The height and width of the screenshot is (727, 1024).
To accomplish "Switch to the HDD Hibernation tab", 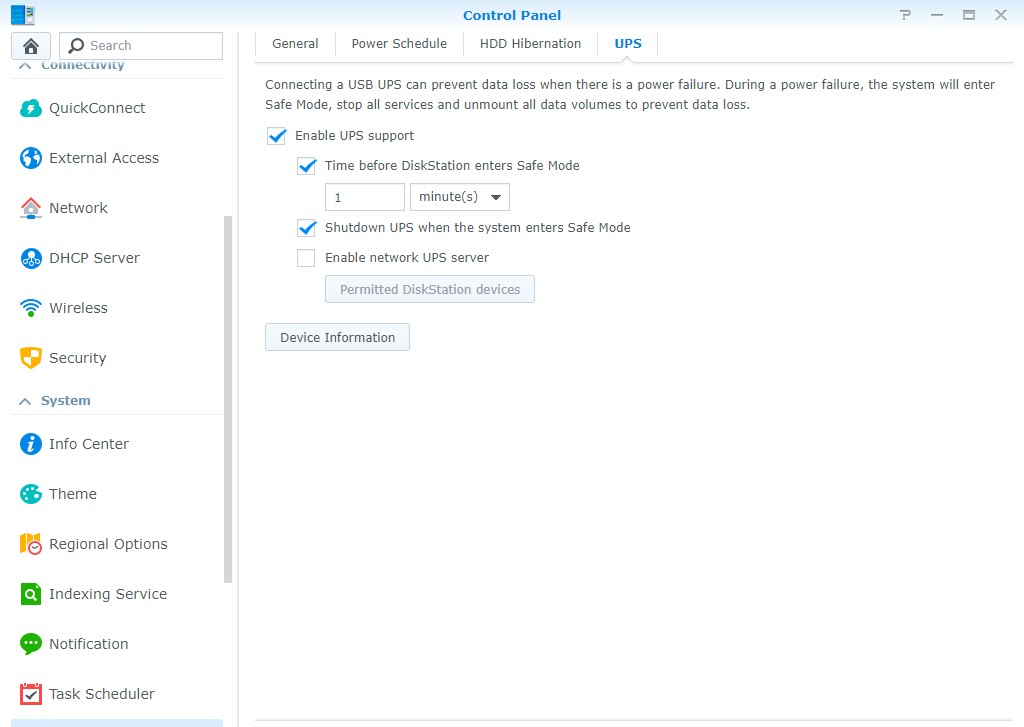I will click(x=530, y=44).
